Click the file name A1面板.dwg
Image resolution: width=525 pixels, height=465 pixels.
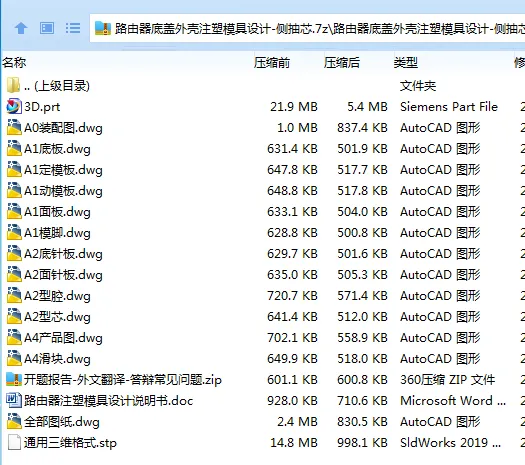point(57,212)
